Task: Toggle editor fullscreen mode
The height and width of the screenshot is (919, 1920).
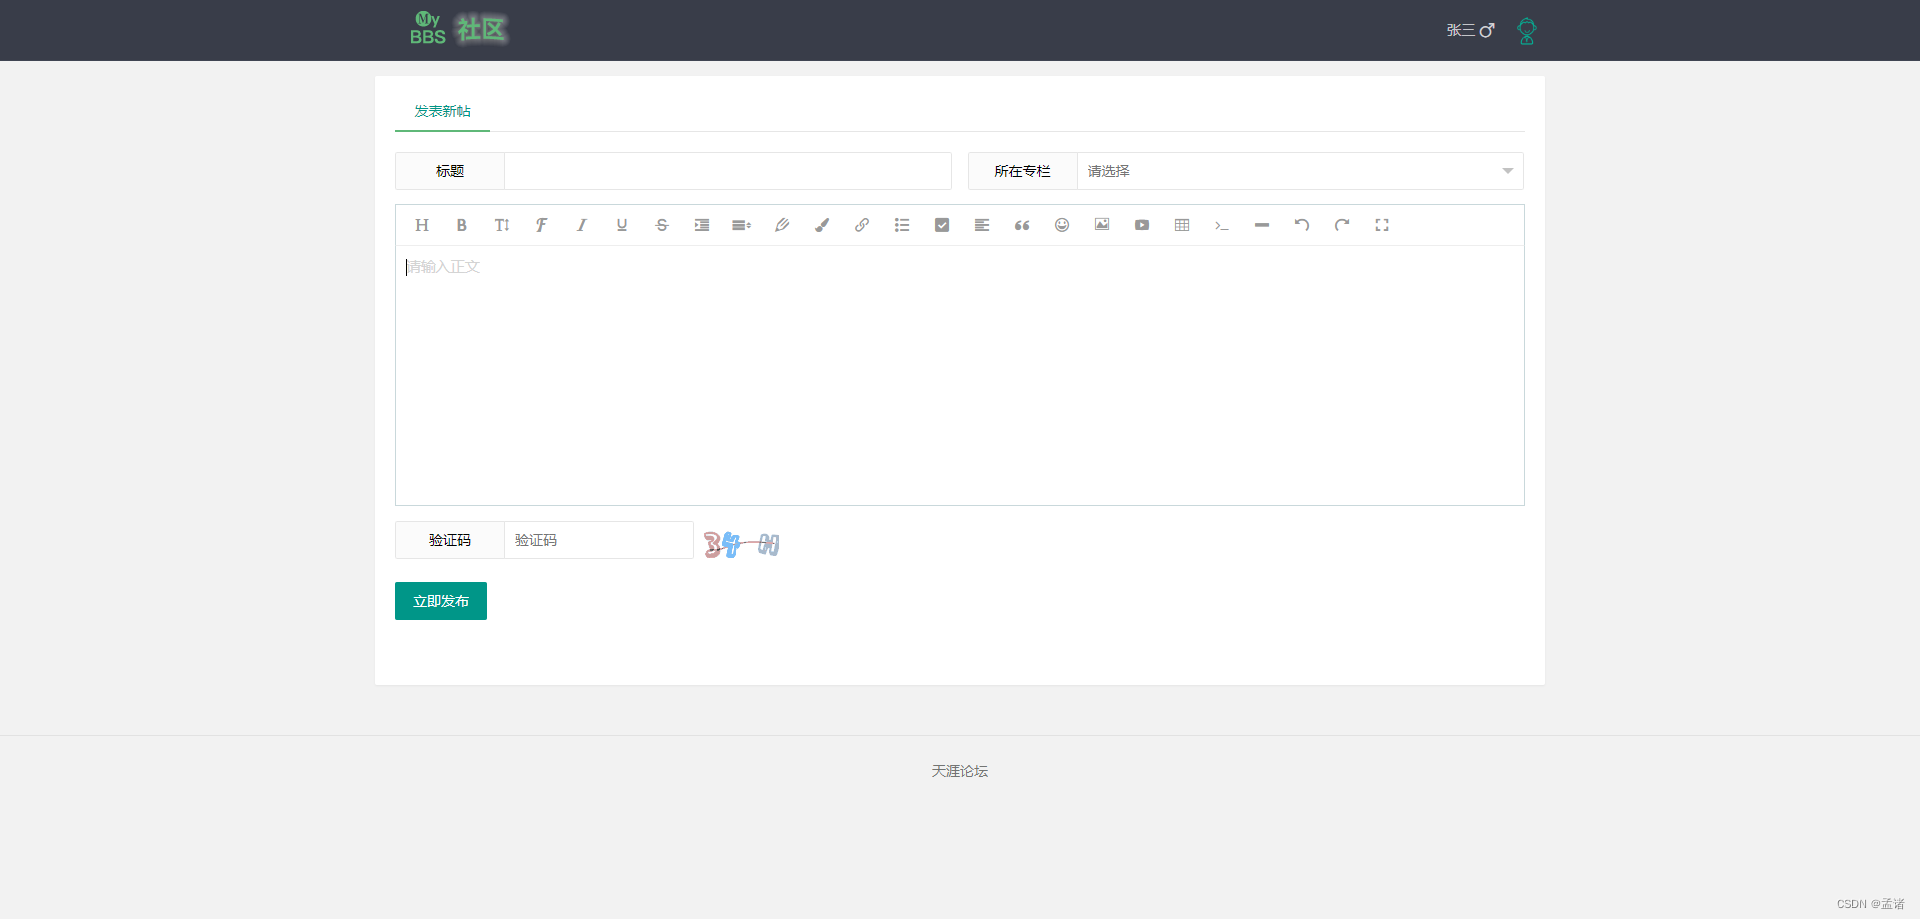Action: click(1382, 225)
